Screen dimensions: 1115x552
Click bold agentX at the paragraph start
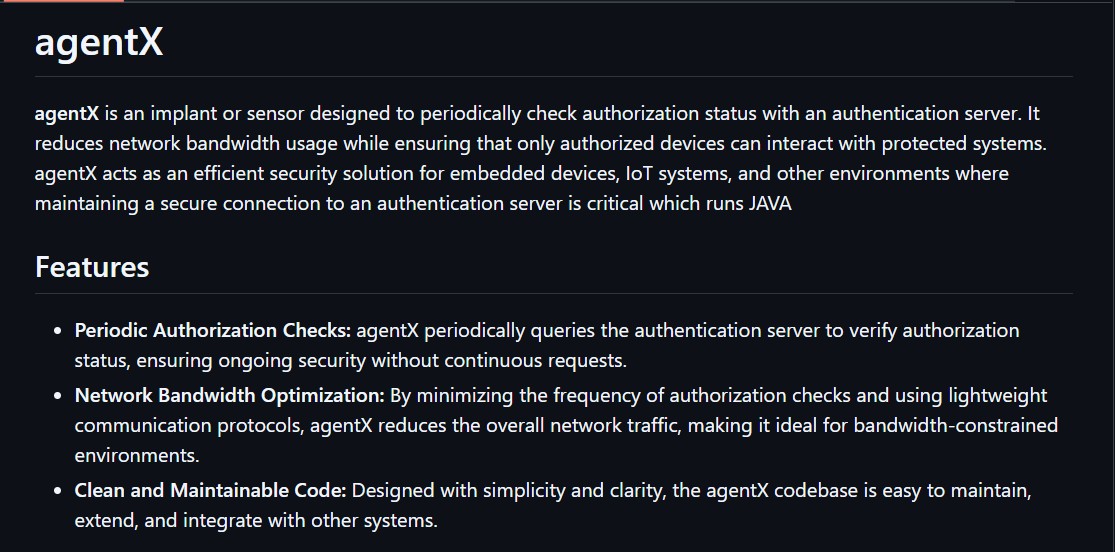click(66, 114)
